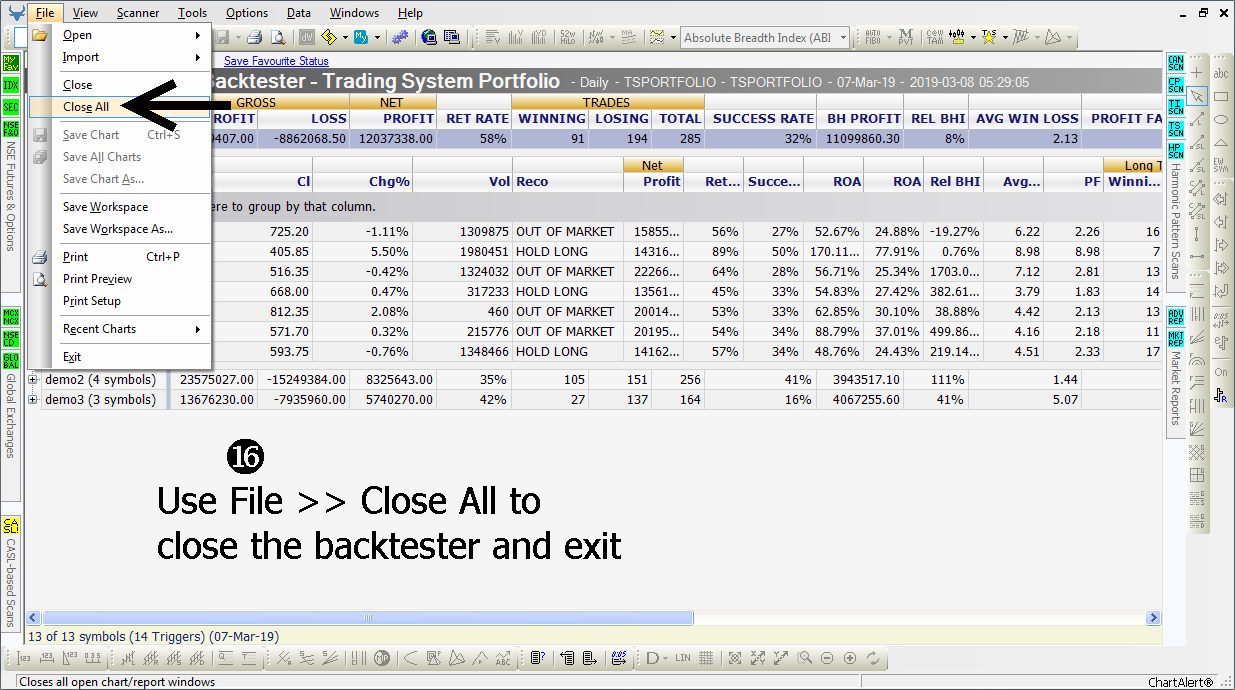The image size is (1235, 690).
Task: Select the TI SCN sidebar icon
Action: (x=1175, y=107)
